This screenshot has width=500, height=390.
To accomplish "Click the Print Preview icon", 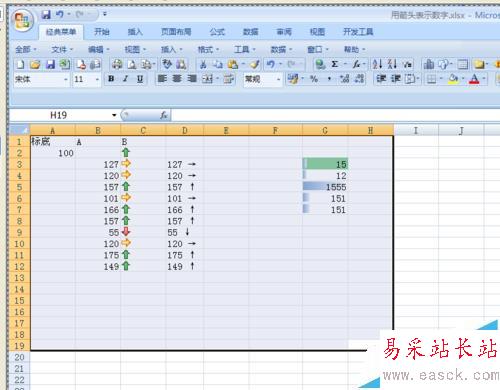I will (x=132, y=64).
